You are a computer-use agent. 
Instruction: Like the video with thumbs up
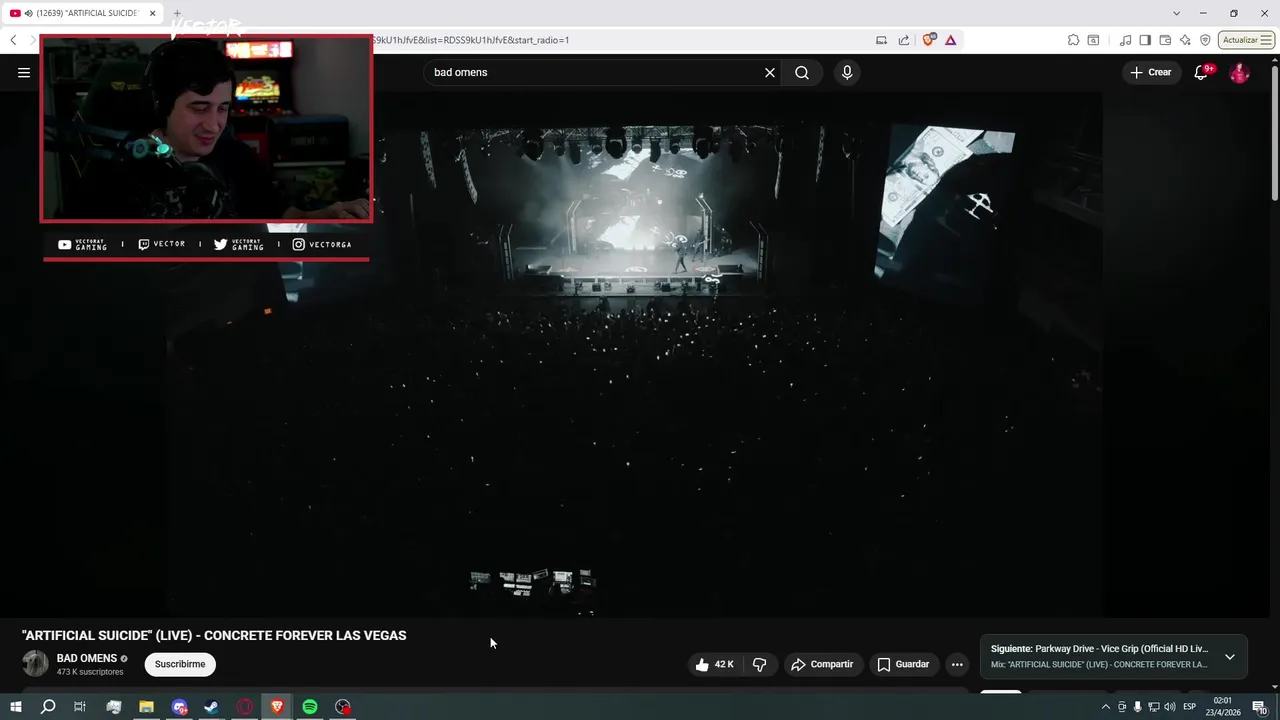714,664
